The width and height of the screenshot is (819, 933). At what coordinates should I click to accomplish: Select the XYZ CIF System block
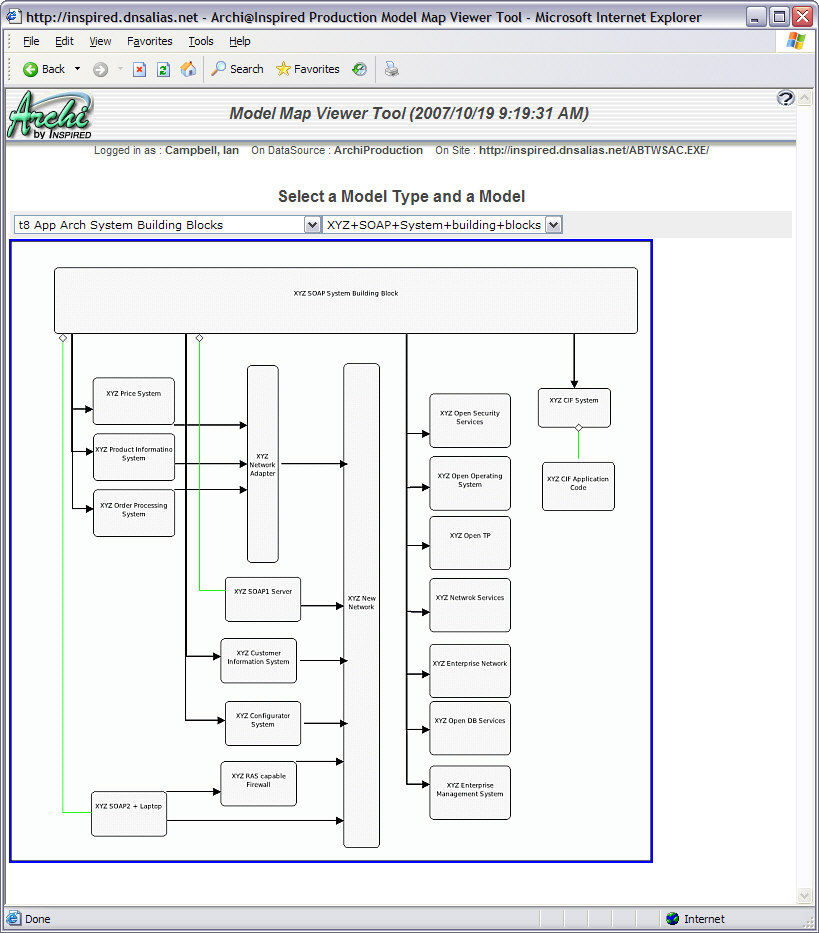574,407
